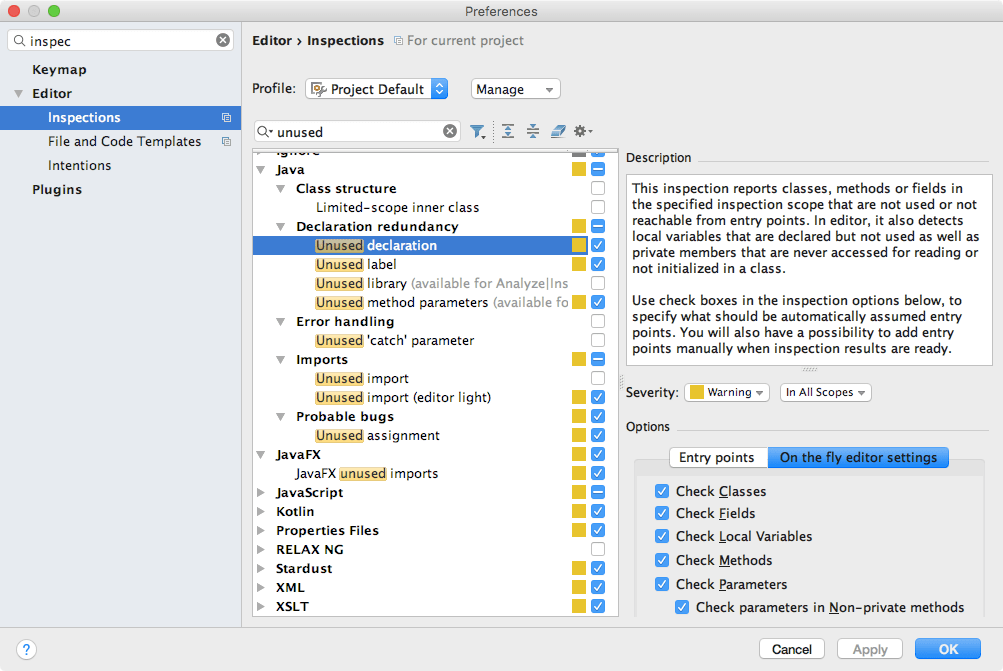
Task: Open the Manage profiles menu
Action: pos(515,89)
